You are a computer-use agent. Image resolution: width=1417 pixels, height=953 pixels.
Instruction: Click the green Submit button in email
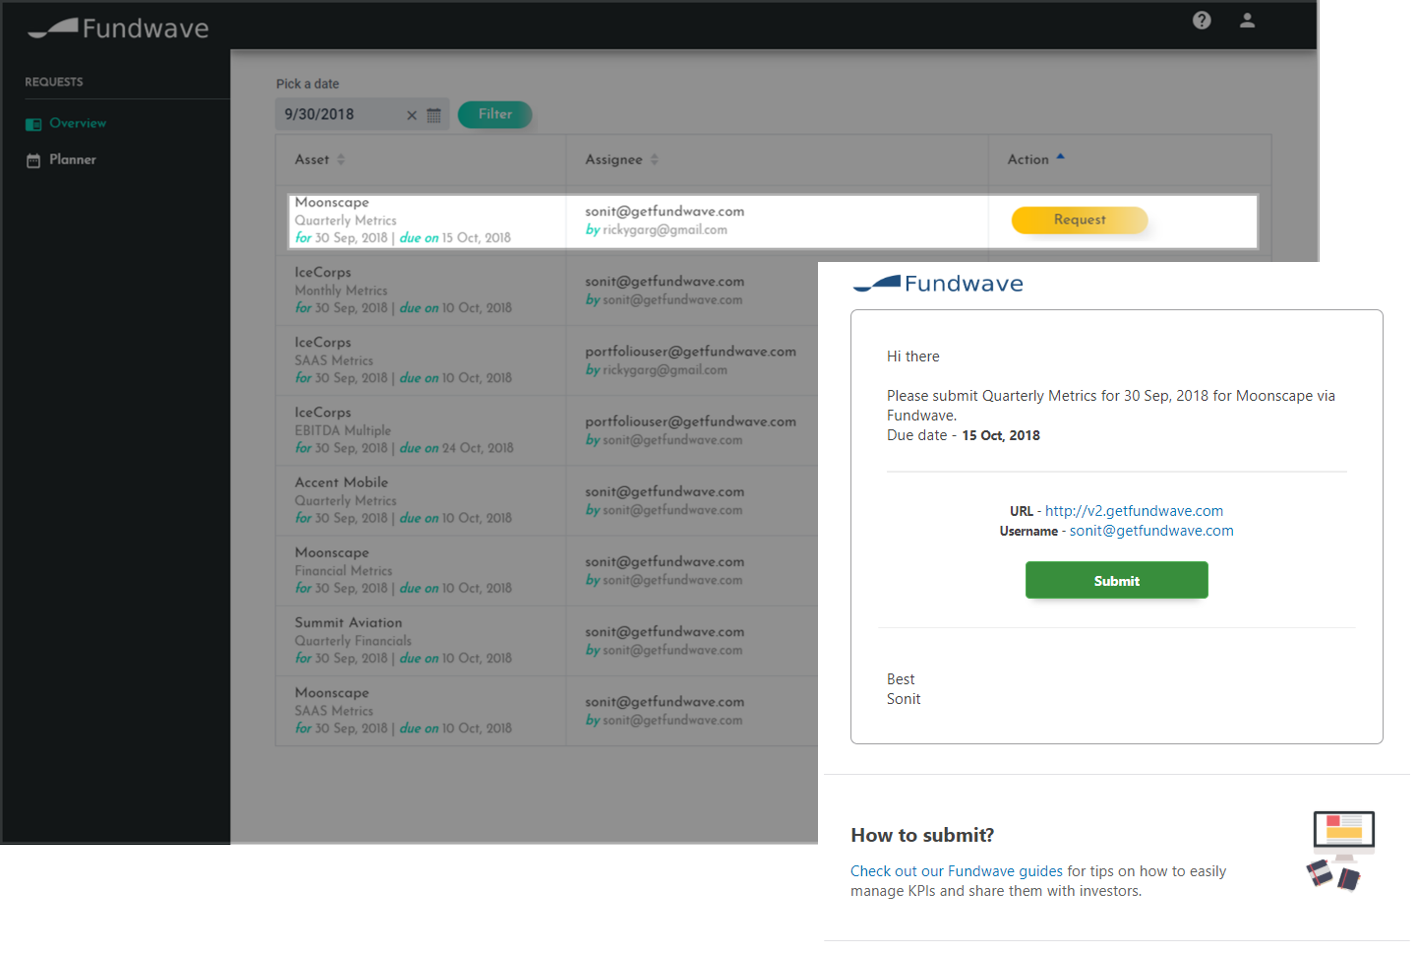(x=1116, y=580)
